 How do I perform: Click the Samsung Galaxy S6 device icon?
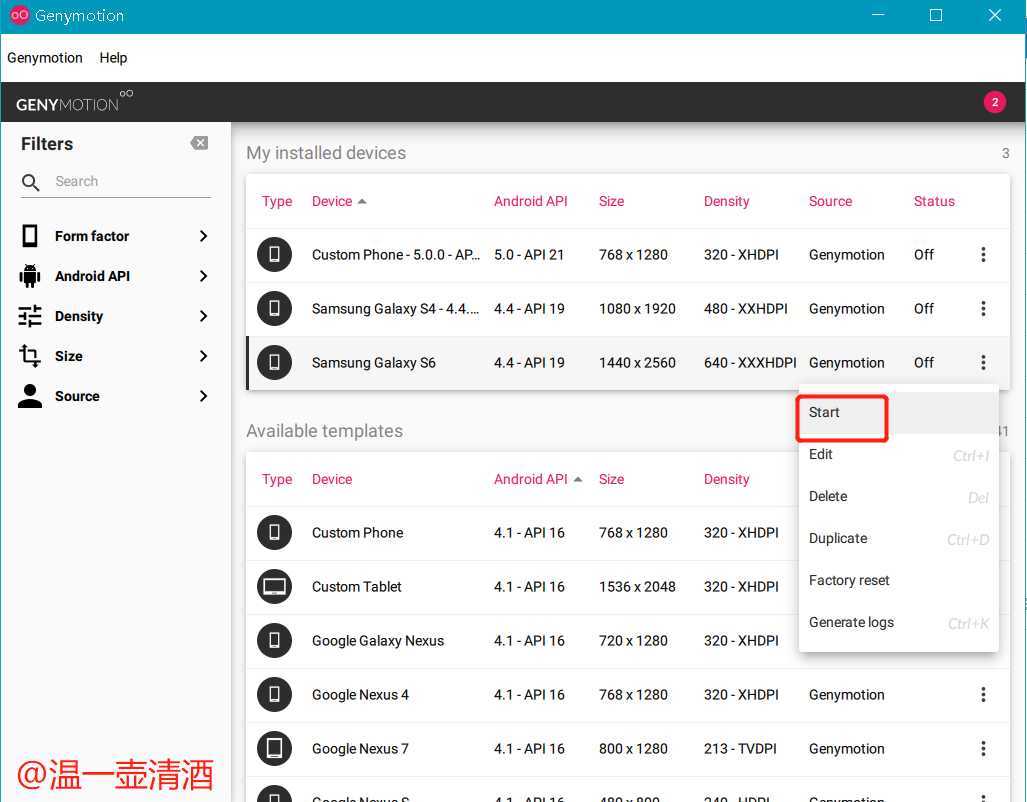click(274, 362)
